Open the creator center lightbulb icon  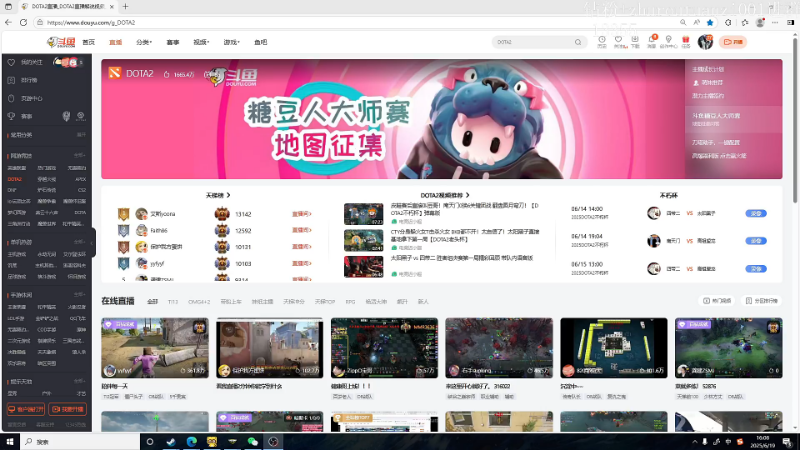click(668, 42)
